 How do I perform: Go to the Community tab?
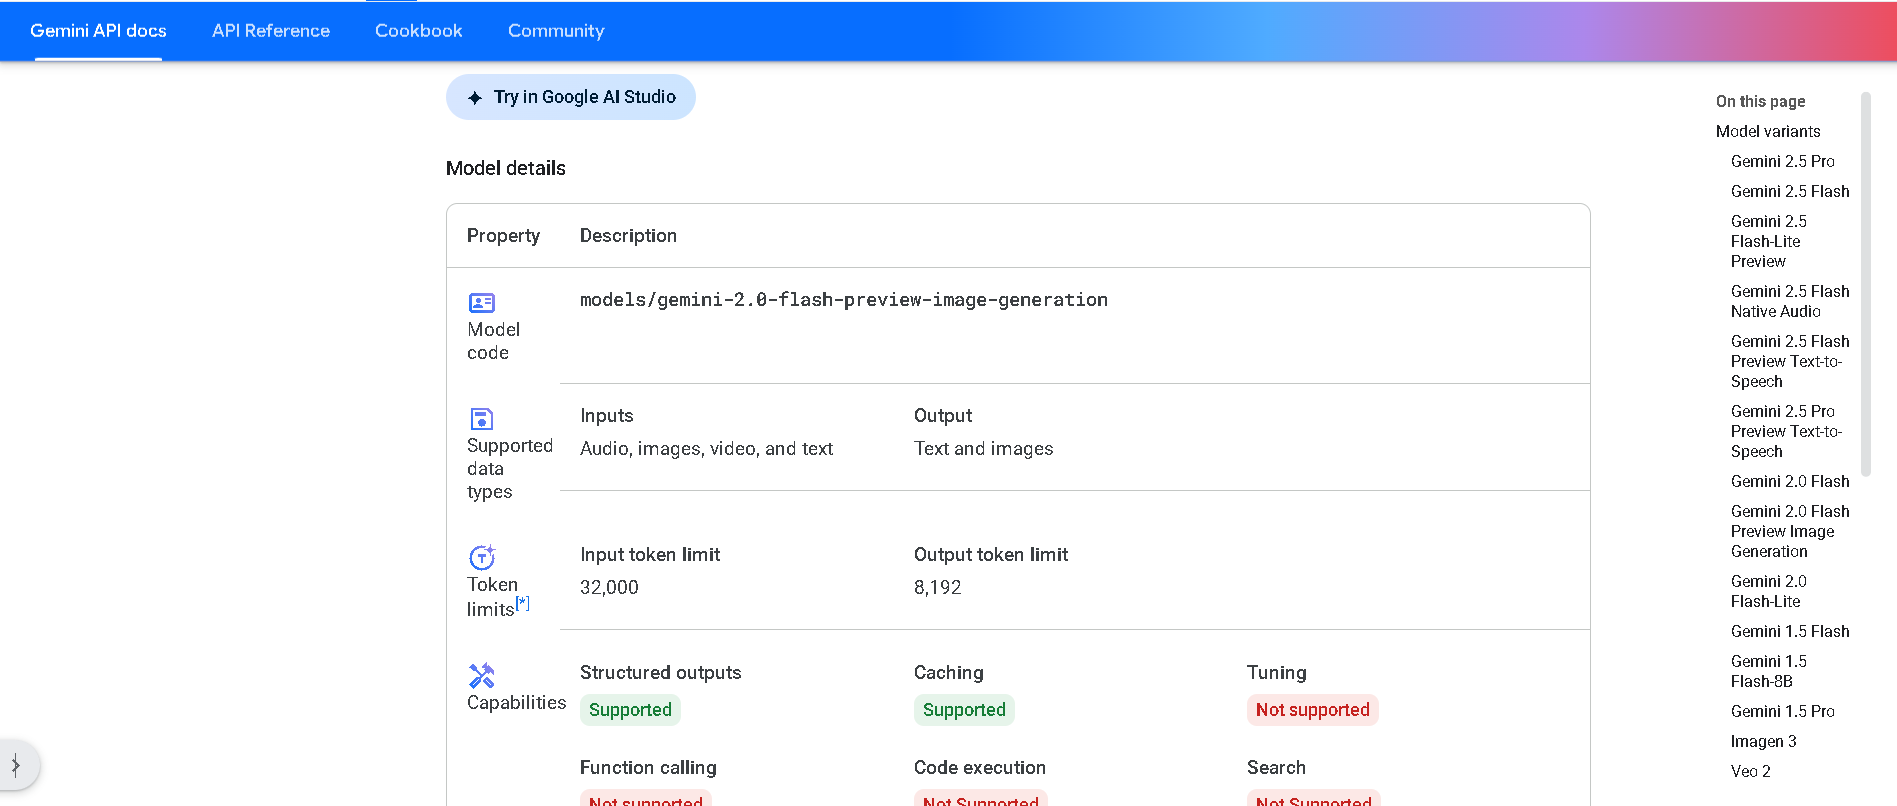(556, 31)
